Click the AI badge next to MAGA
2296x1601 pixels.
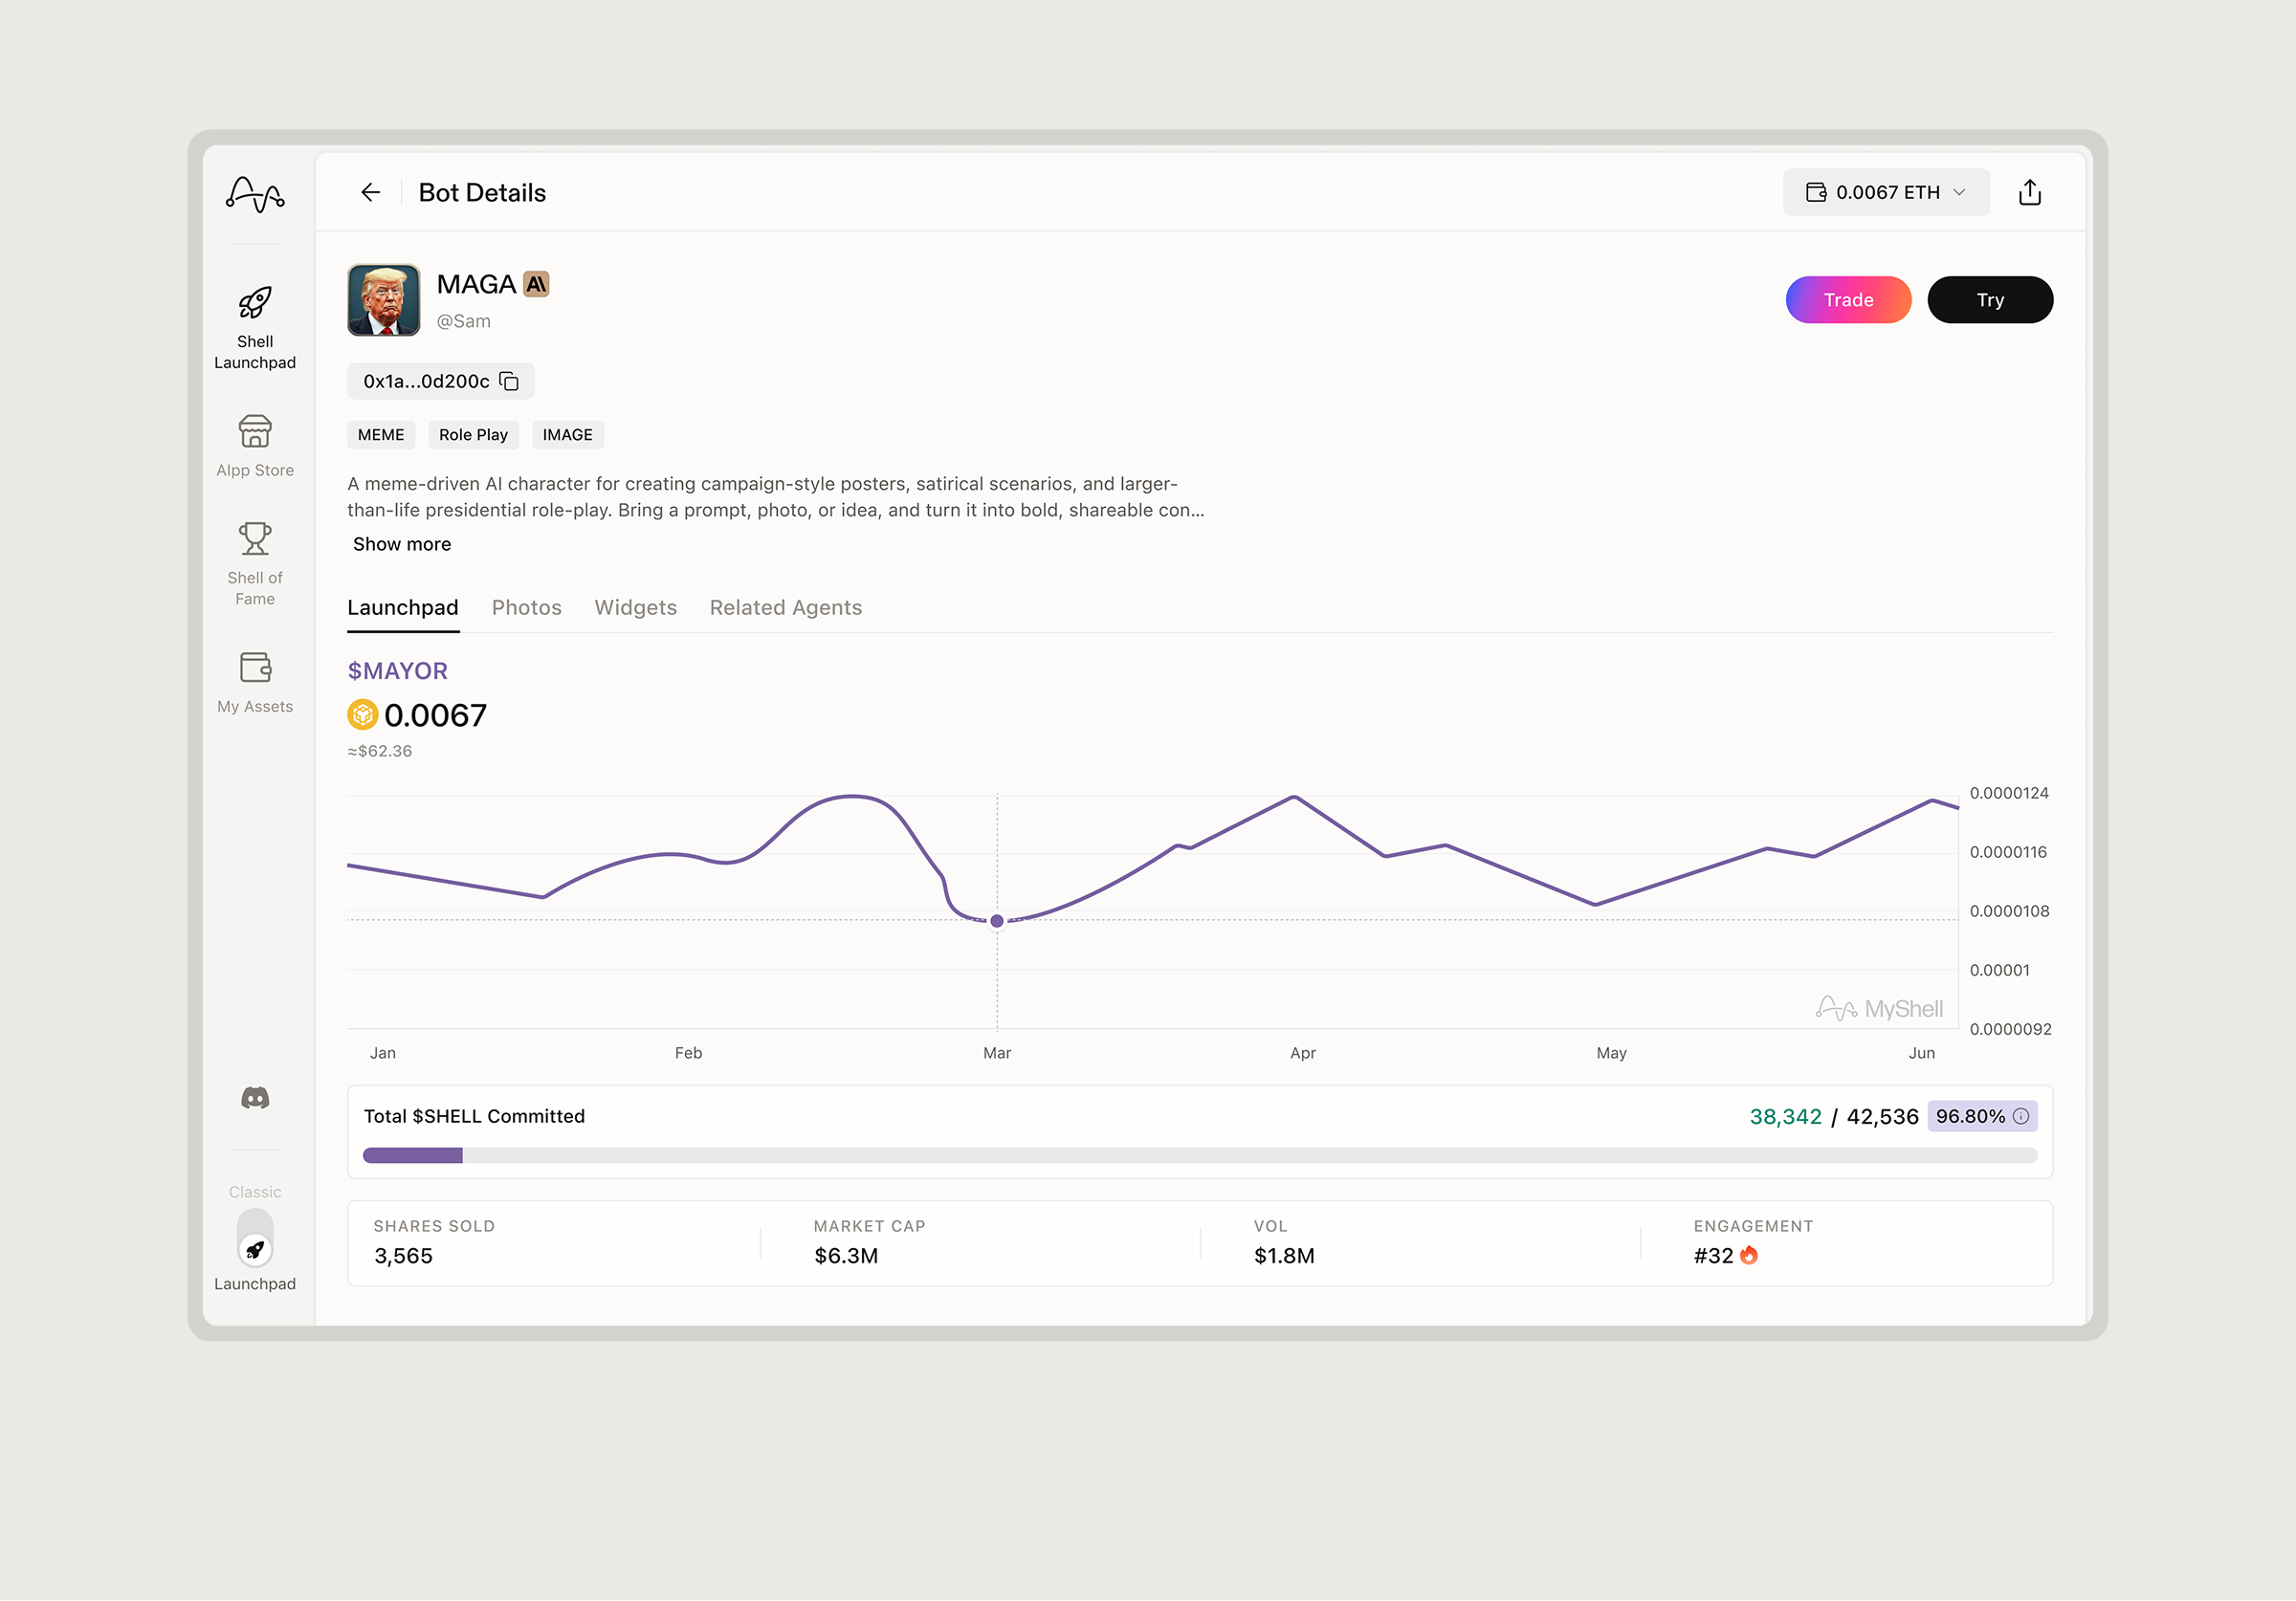click(536, 285)
